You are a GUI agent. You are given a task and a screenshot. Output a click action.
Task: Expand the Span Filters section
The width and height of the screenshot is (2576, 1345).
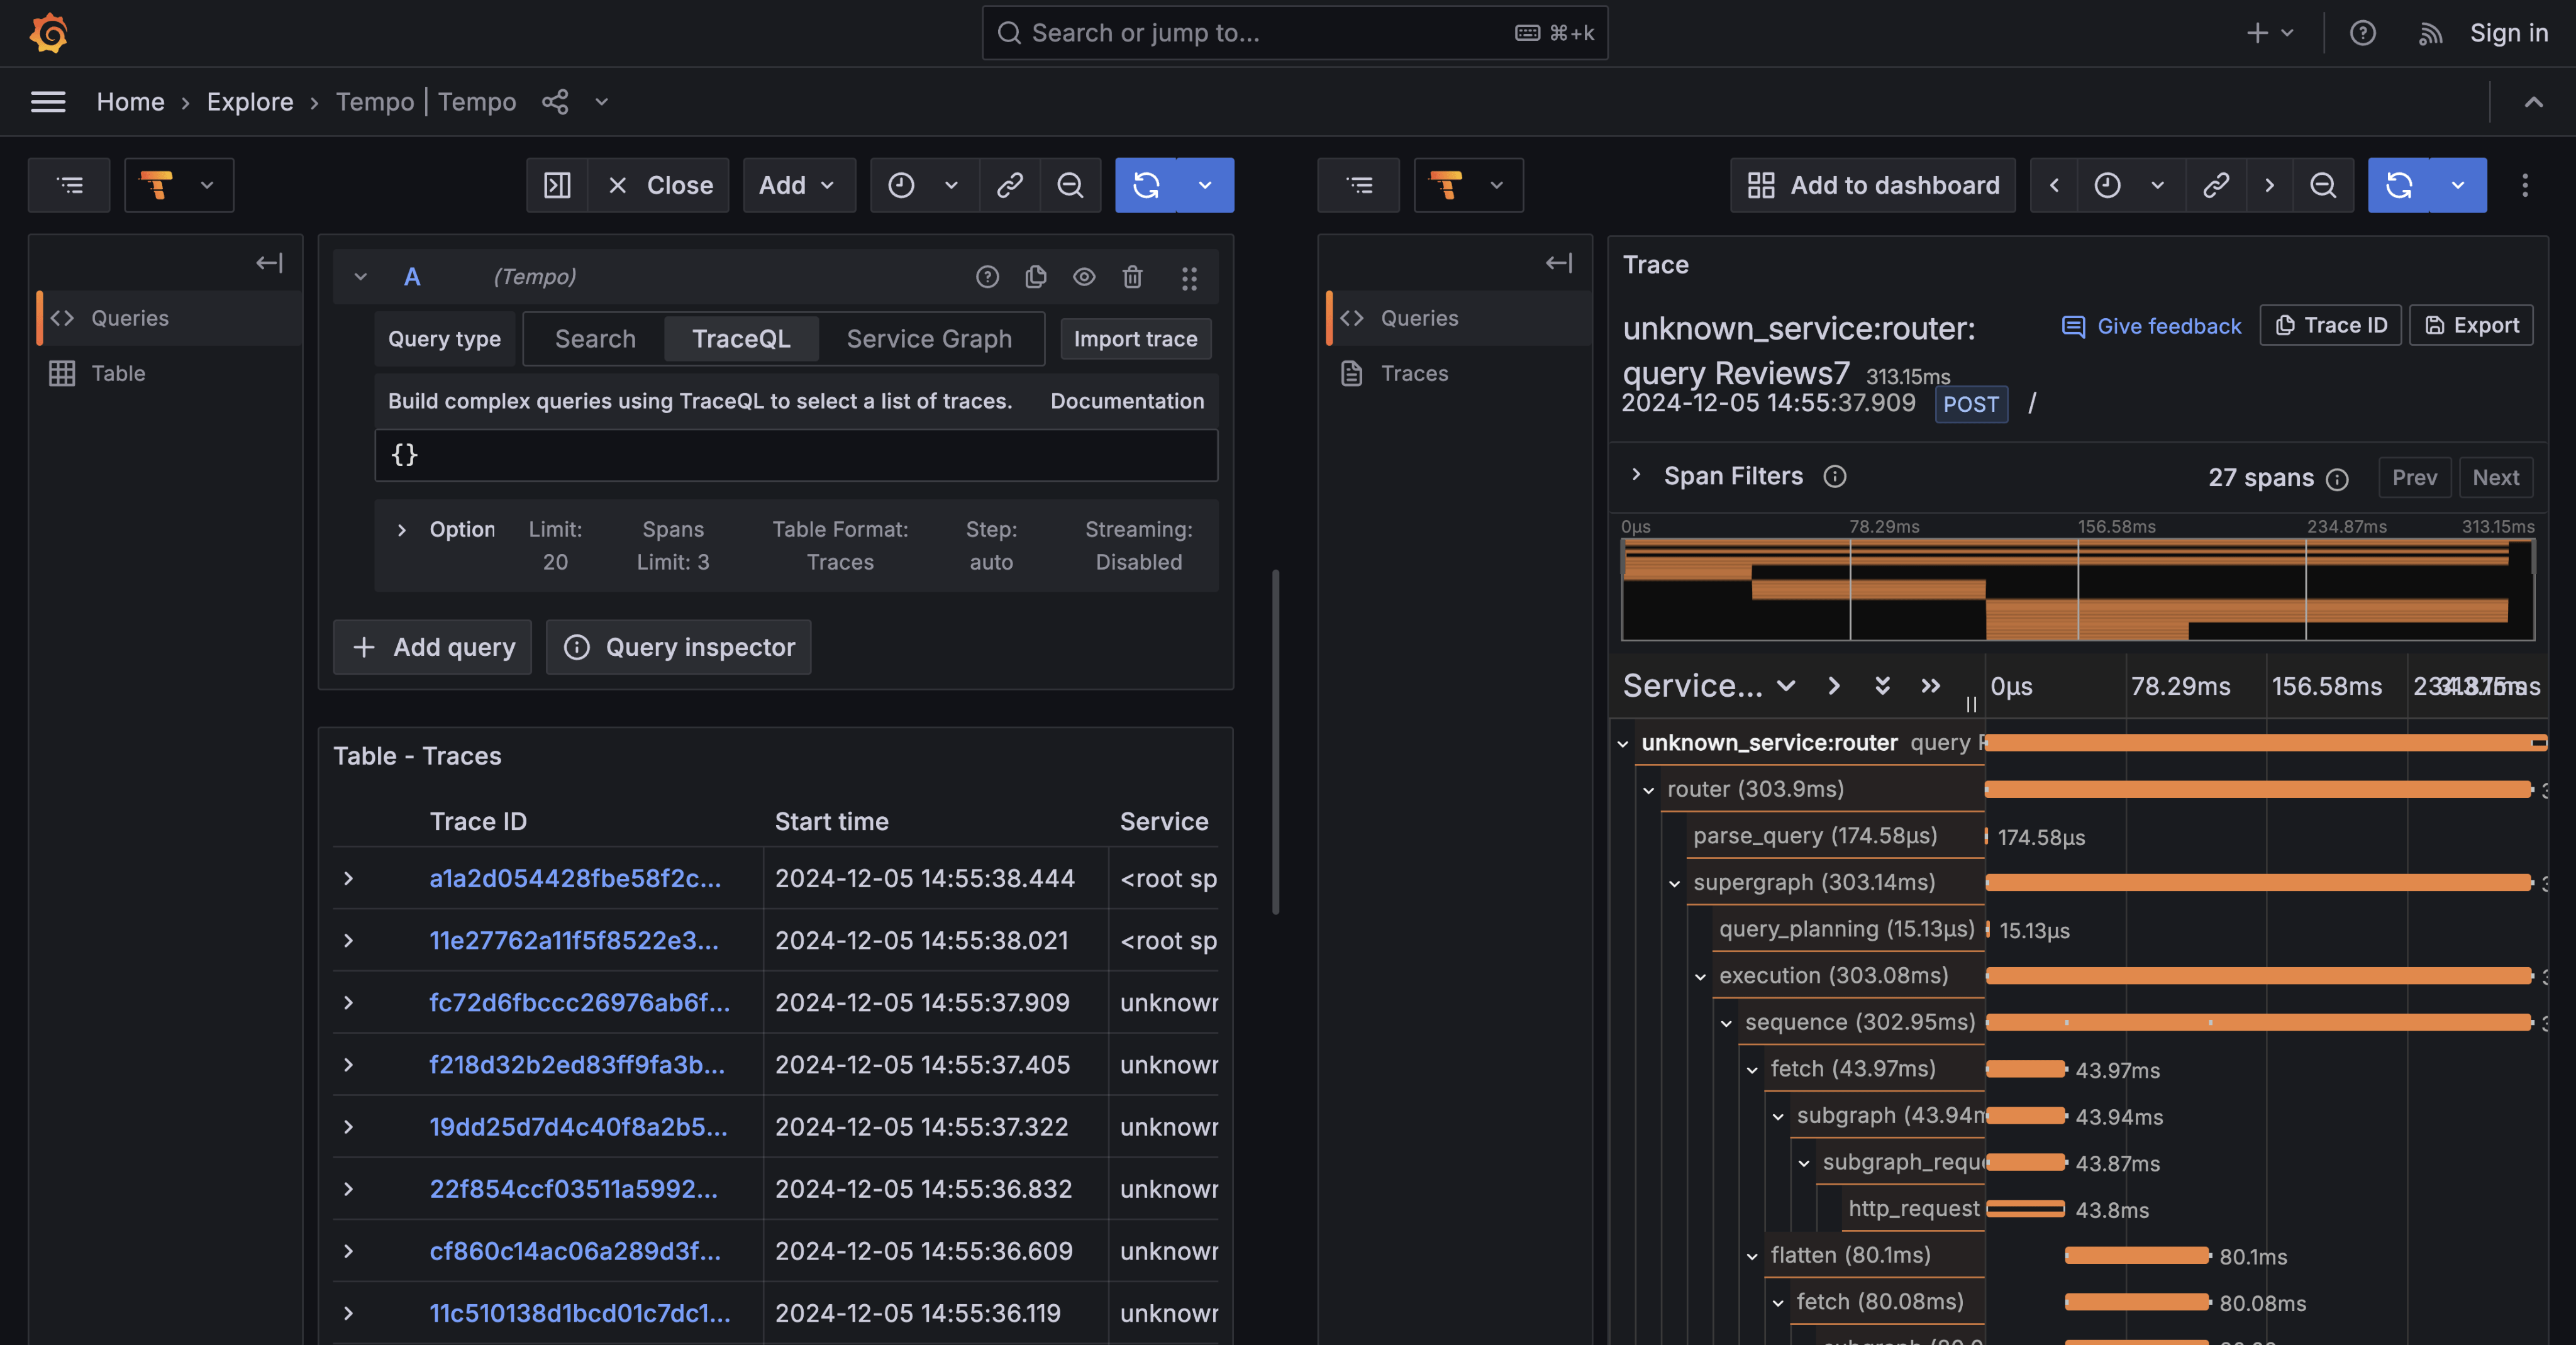click(1637, 476)
